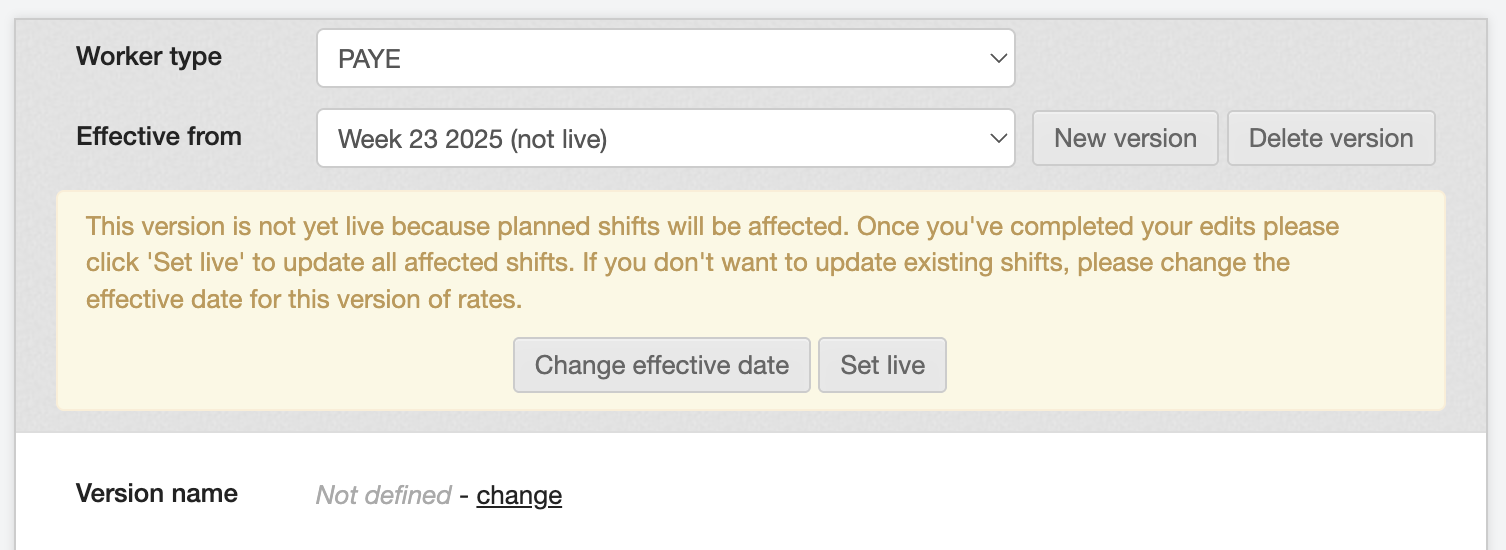Click the Worker type field label
This screenshot has height=550, width=1506.
point(149,57)
